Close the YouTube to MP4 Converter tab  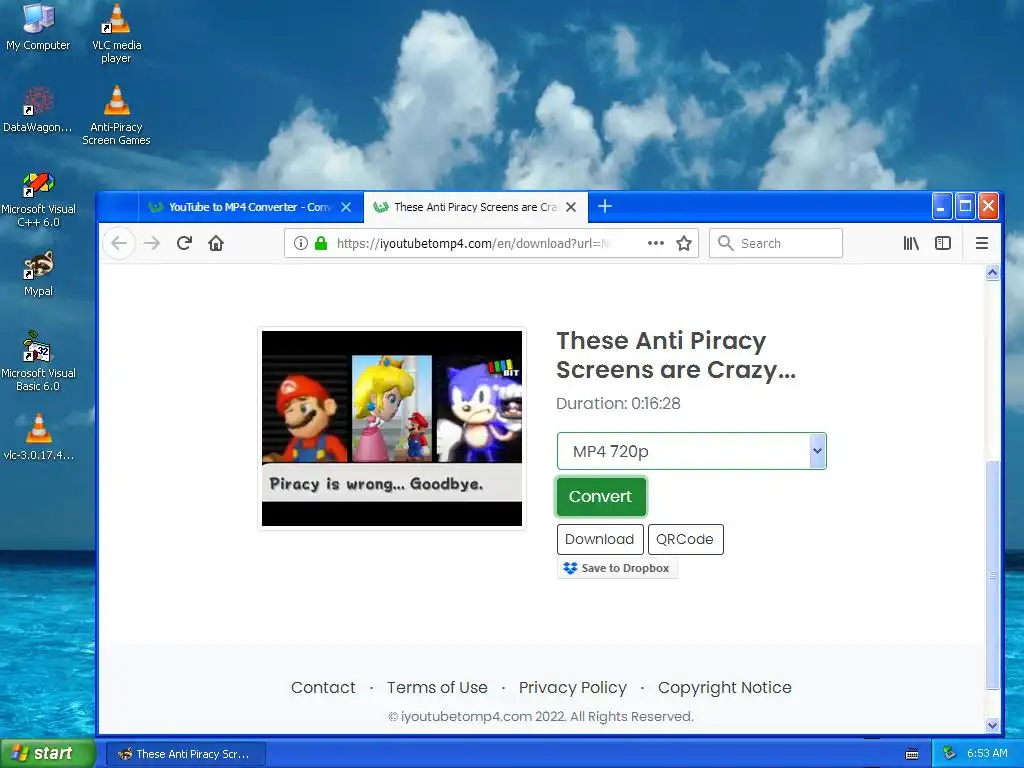(x=346, y=207)
